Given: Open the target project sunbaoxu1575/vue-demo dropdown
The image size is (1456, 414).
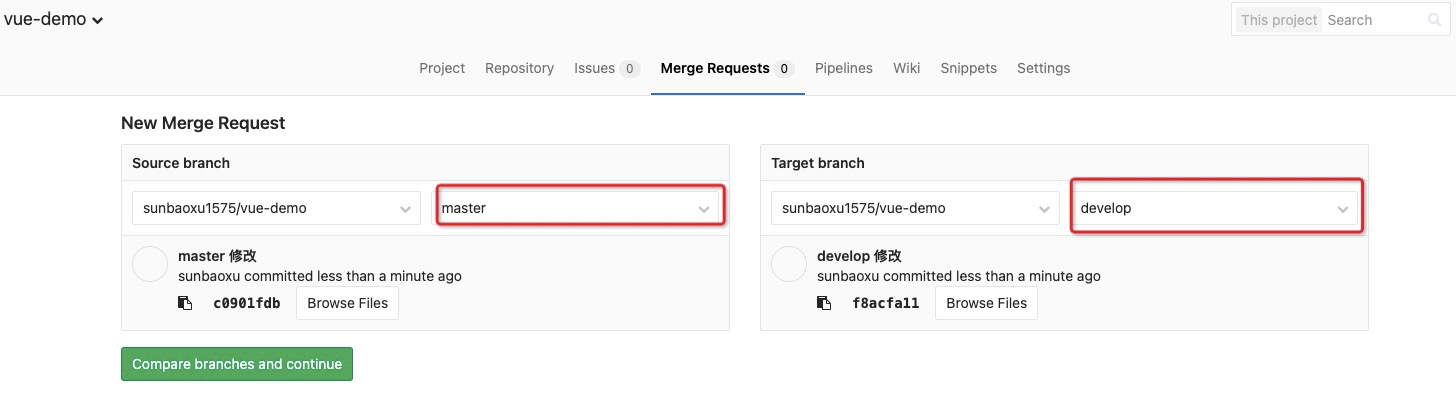Looking at the screenshot, I should [x=915, y=208].
